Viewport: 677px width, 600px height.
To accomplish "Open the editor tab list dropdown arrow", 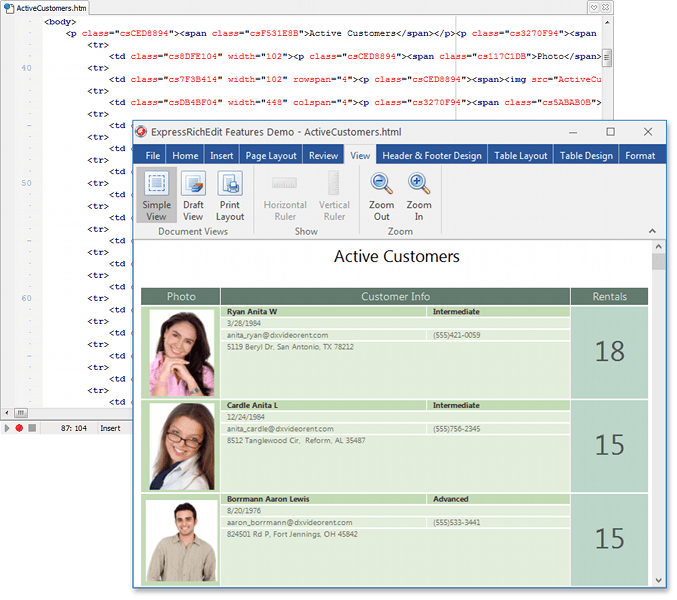I will tap(593, 7).
